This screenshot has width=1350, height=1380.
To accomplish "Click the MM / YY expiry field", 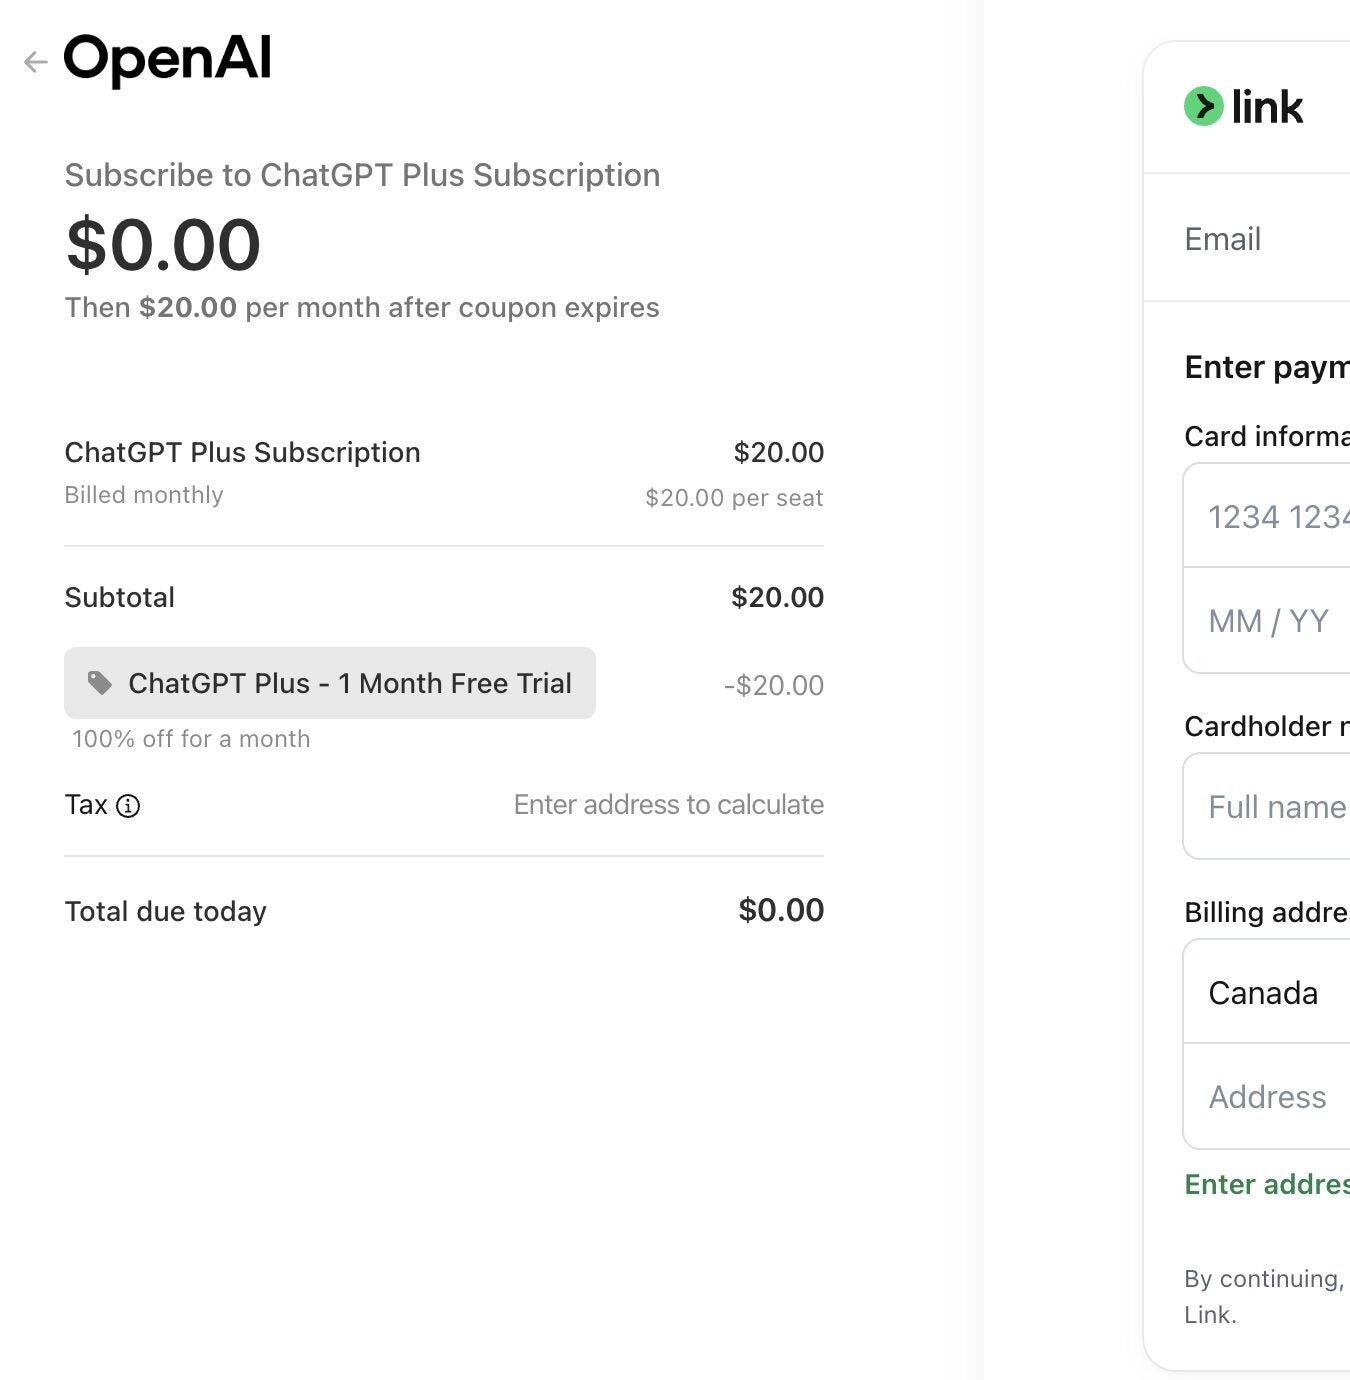I will click(1267, 621).
